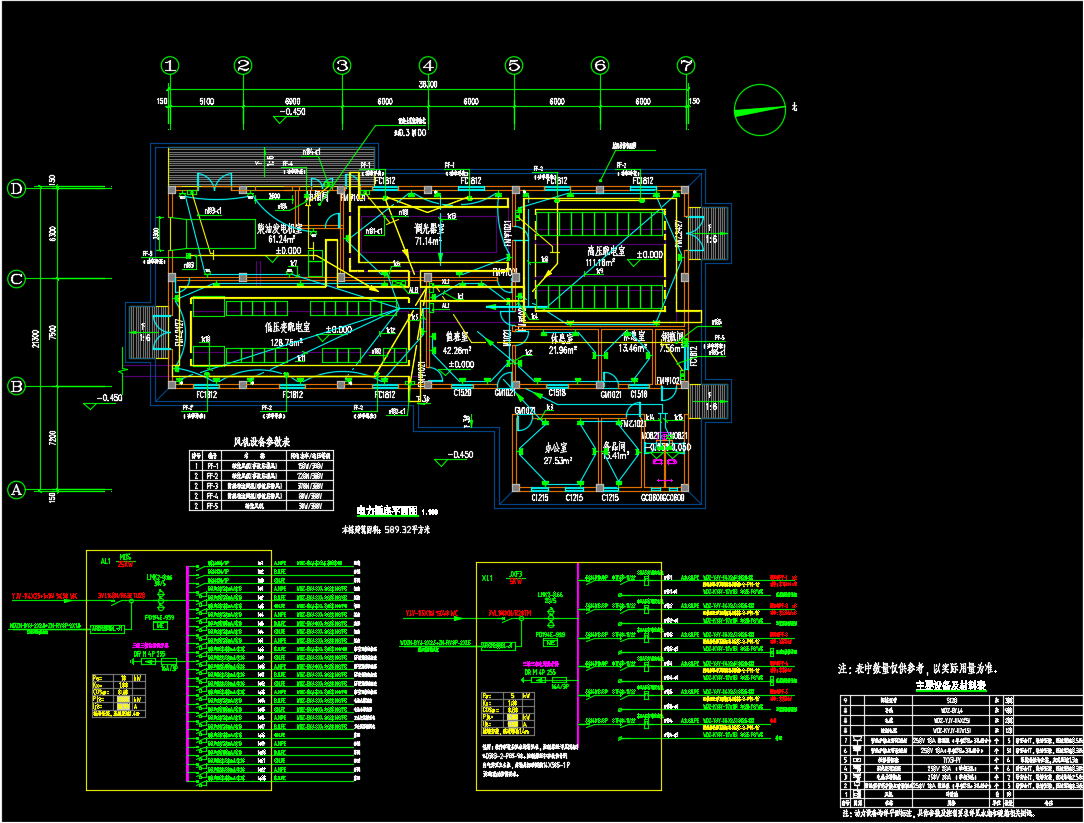Select grid axis bubble letter D
Image resolution: width=1084 pixels, height=823 pixels.
pyautogui.click(x=16, y=188)
